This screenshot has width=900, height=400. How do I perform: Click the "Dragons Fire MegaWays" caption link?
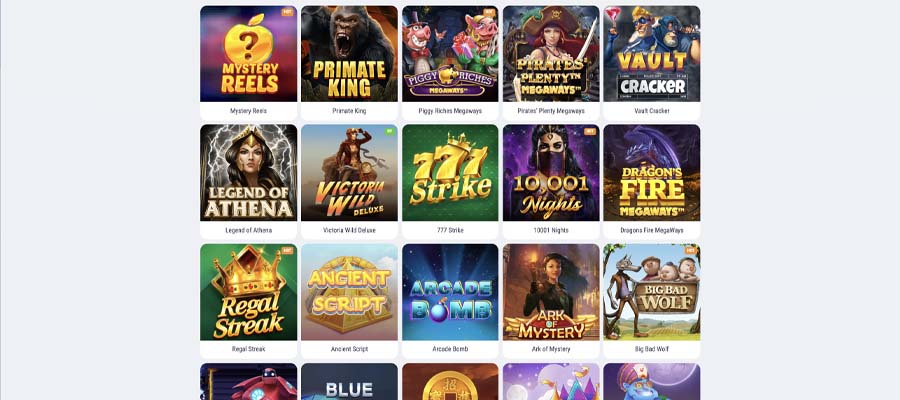click(x=651, y=230)
